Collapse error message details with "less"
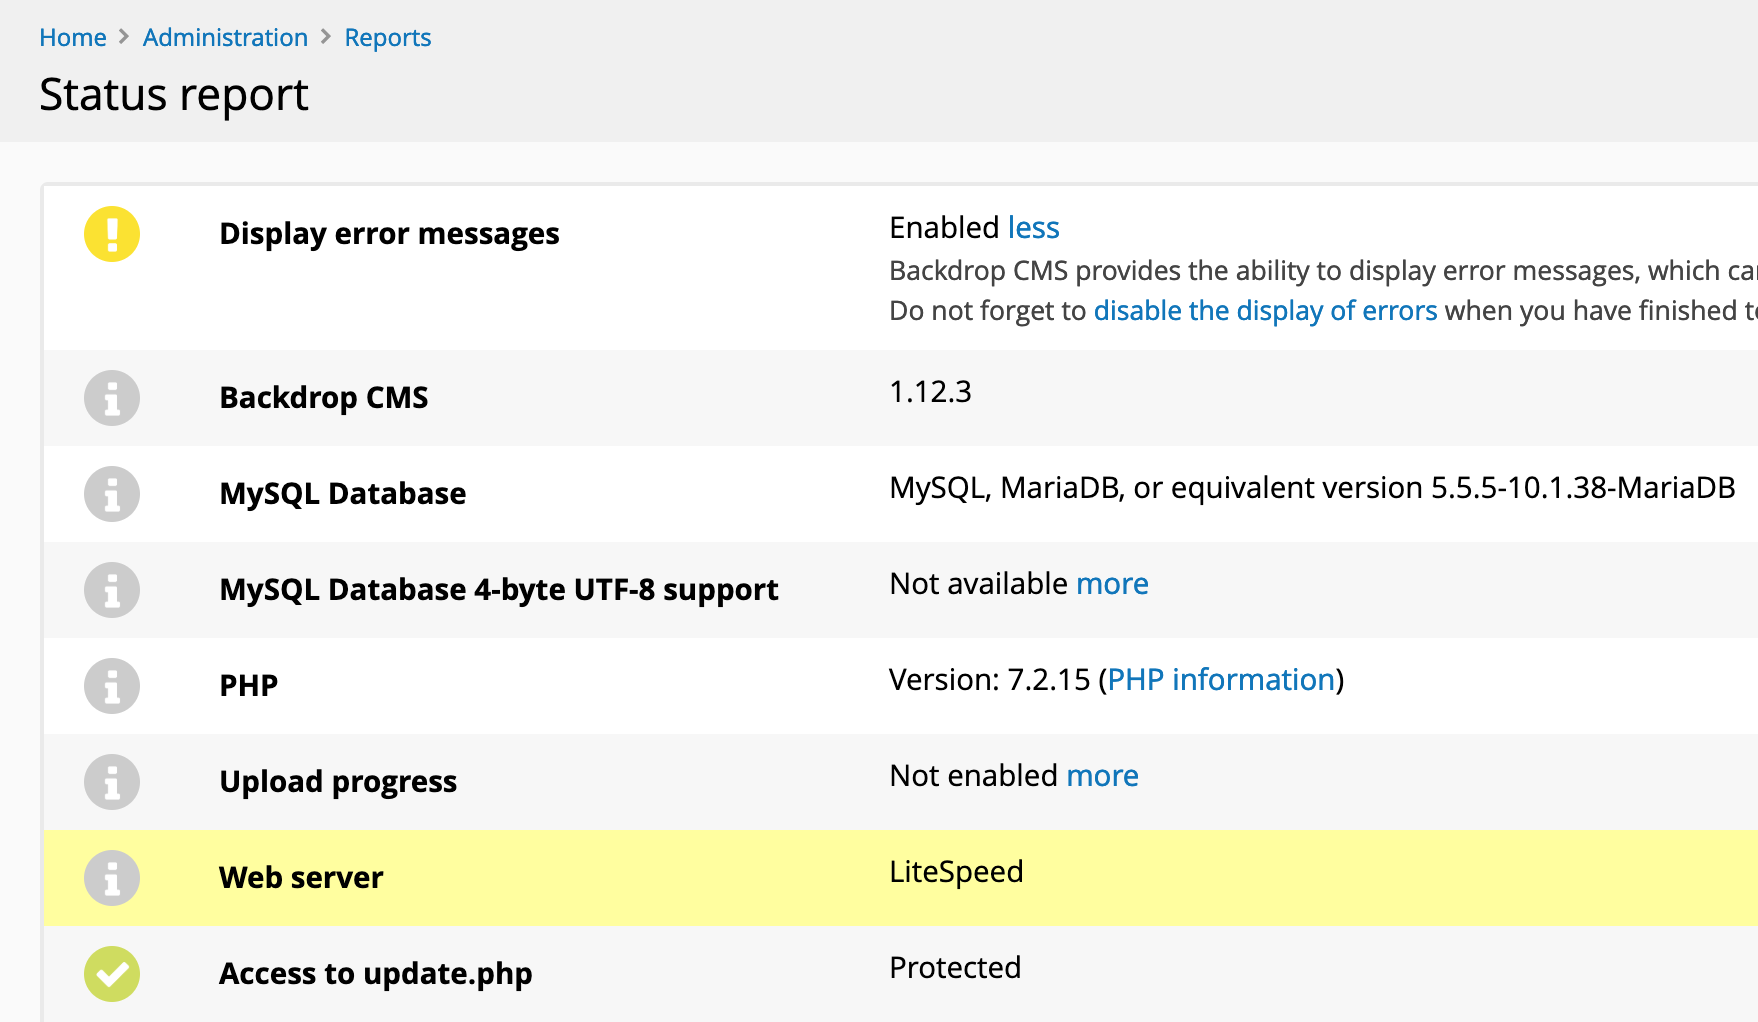 [x=1033, y=228]
